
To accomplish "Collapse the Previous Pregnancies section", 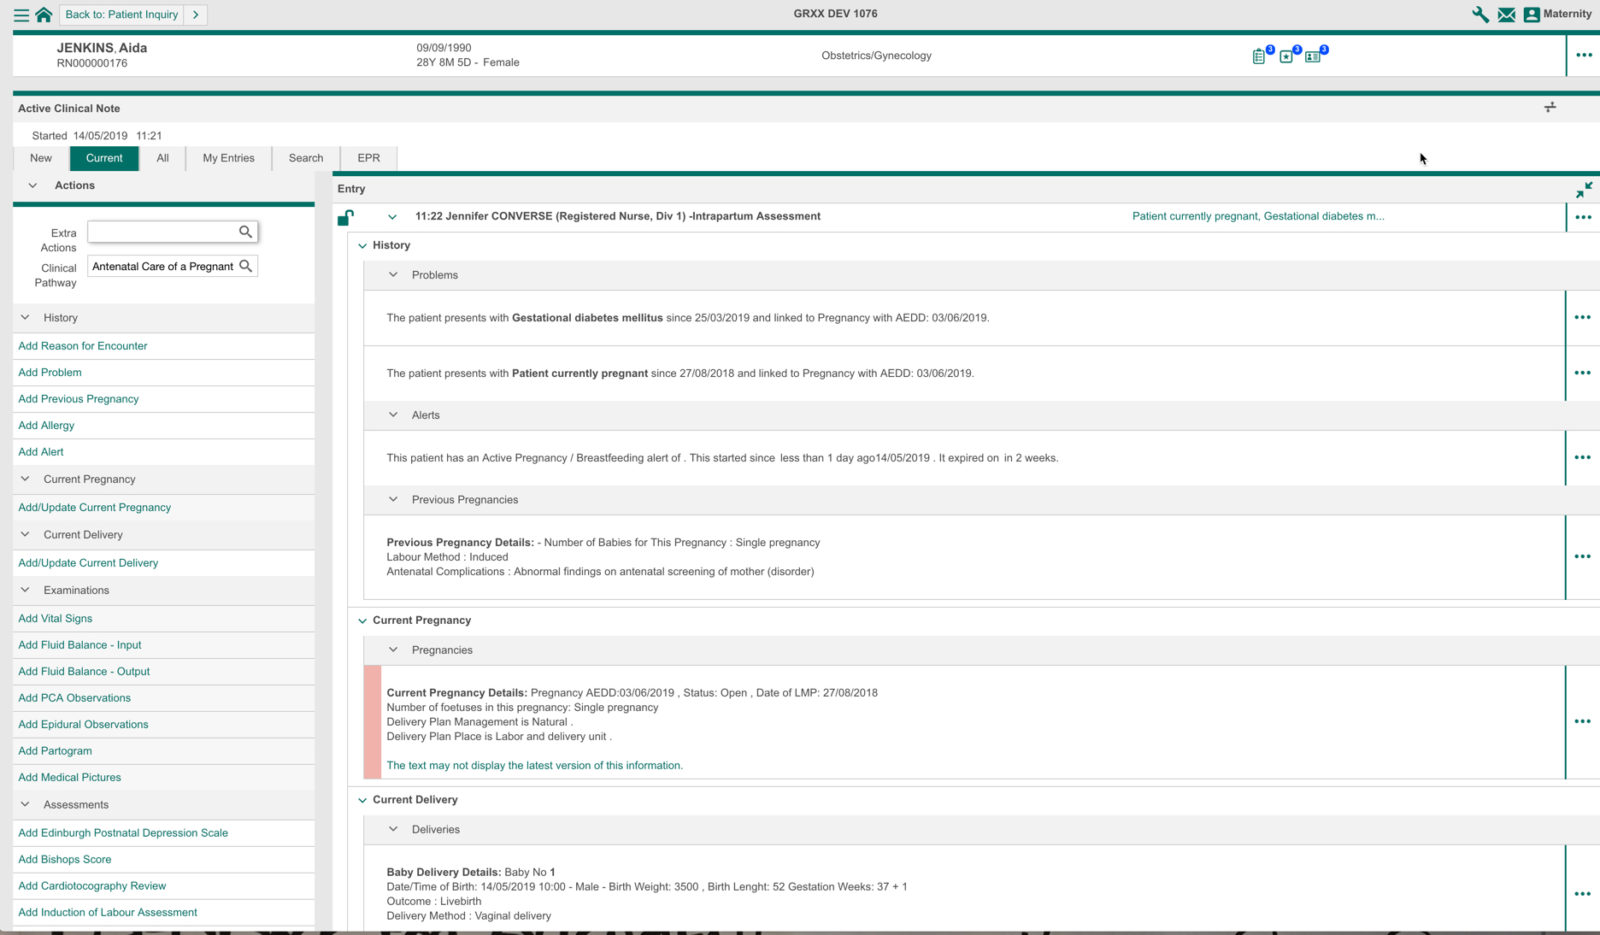I will (395, 499).
